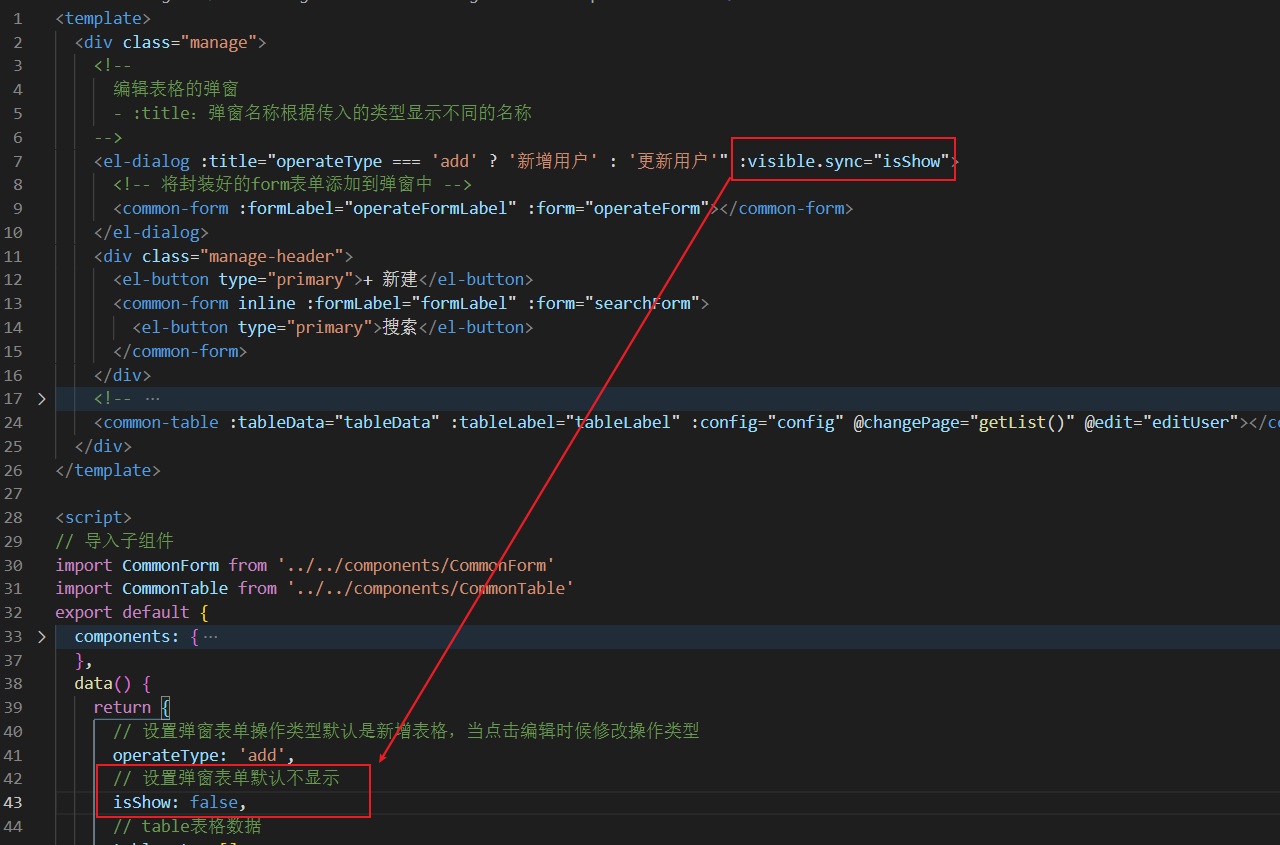Click the '// 设置弹窗表单默认不显示' comment
The height and width of the screenshot is (845, 1280).
(226, 778)
